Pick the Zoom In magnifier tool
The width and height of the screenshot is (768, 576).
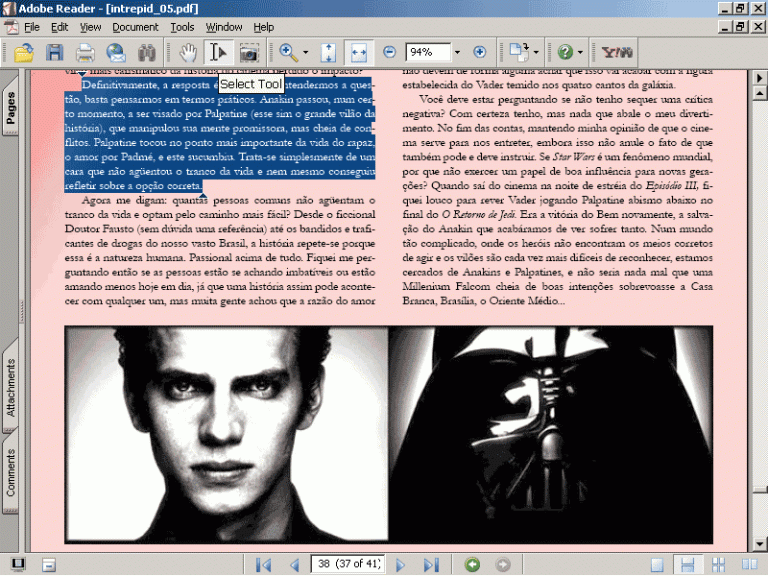(x=288, y=52)
